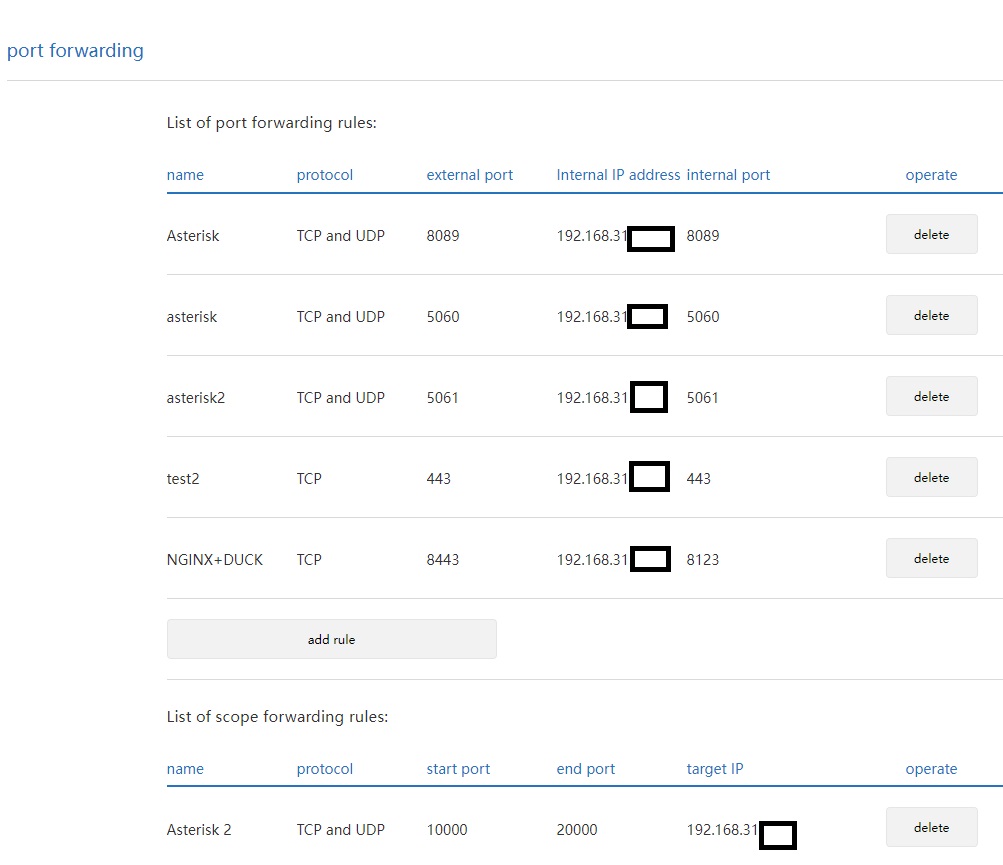The height and width of the screenshot is (865, 1003).
Task: Select the asterisk2 rule name
Action: [x=196, y=398]
